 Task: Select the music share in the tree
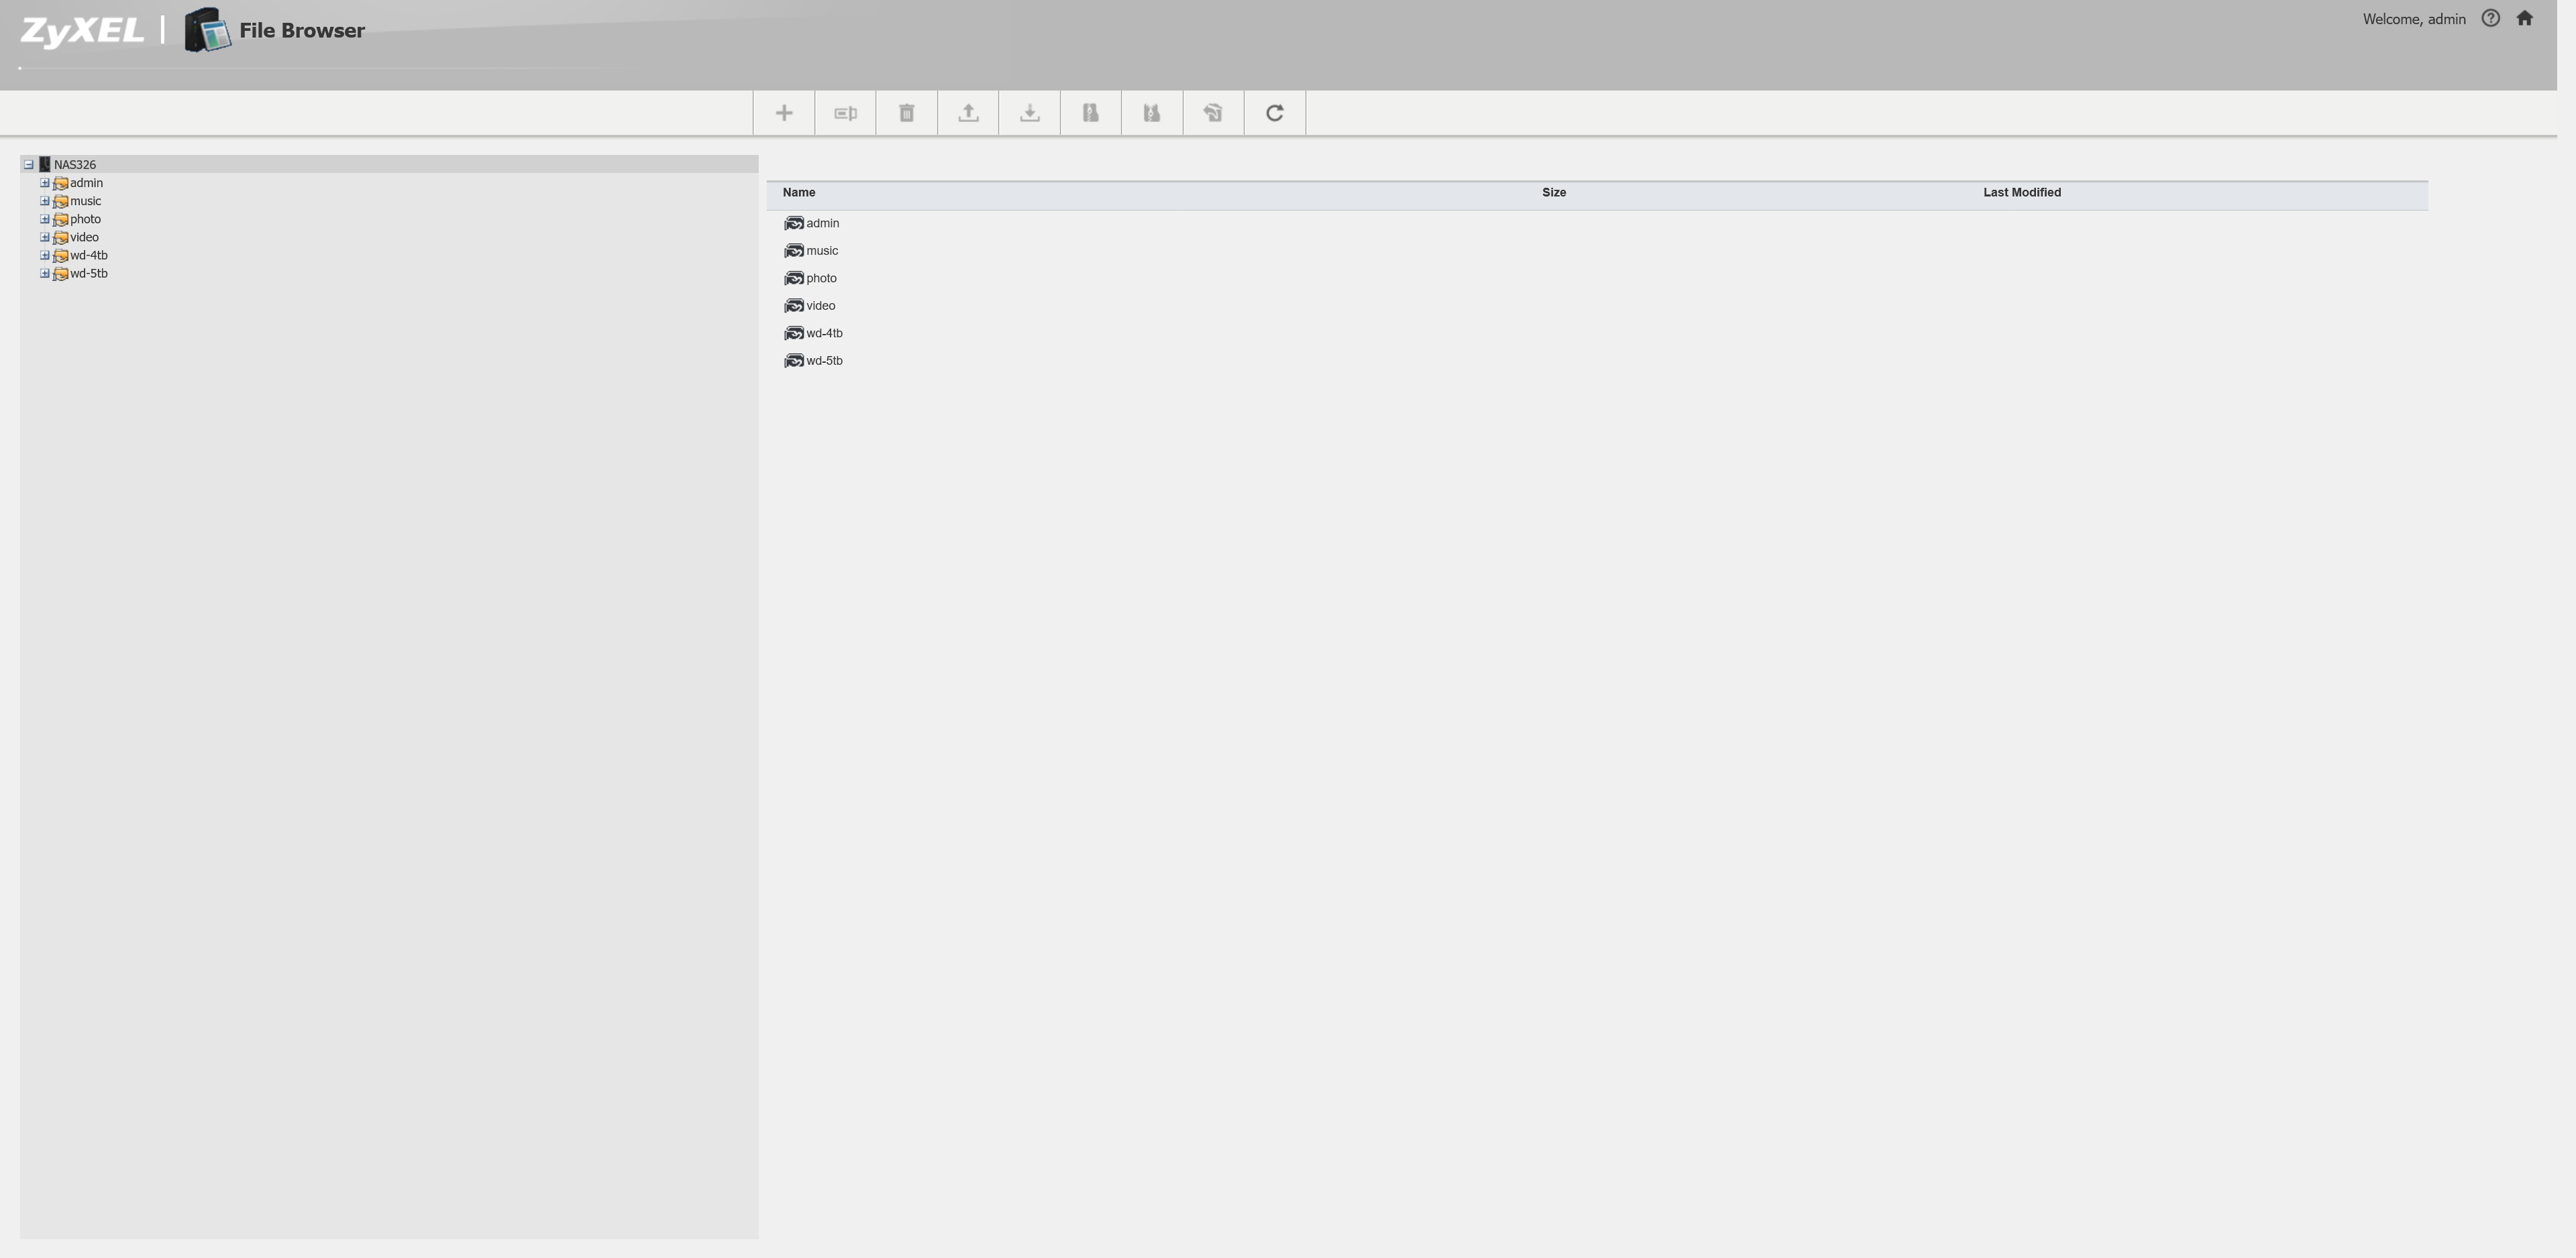click(x=85, y=201)
